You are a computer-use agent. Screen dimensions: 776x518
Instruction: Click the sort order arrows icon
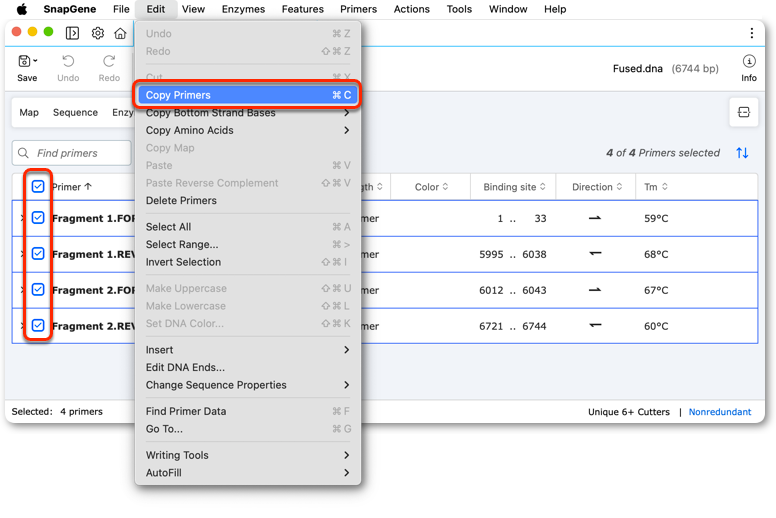coord(742,153)
